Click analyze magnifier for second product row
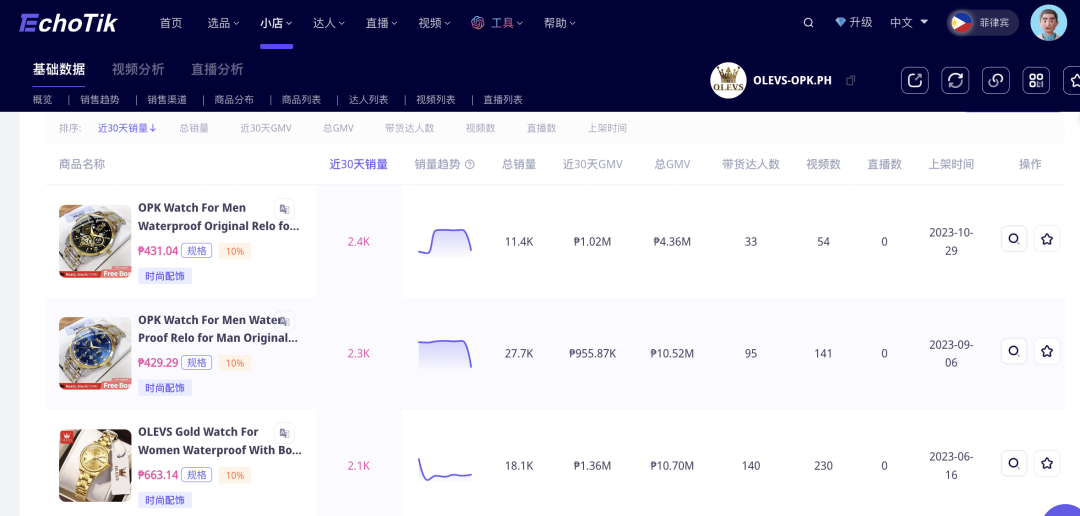1080x516 pixels. pos(1014,351)
